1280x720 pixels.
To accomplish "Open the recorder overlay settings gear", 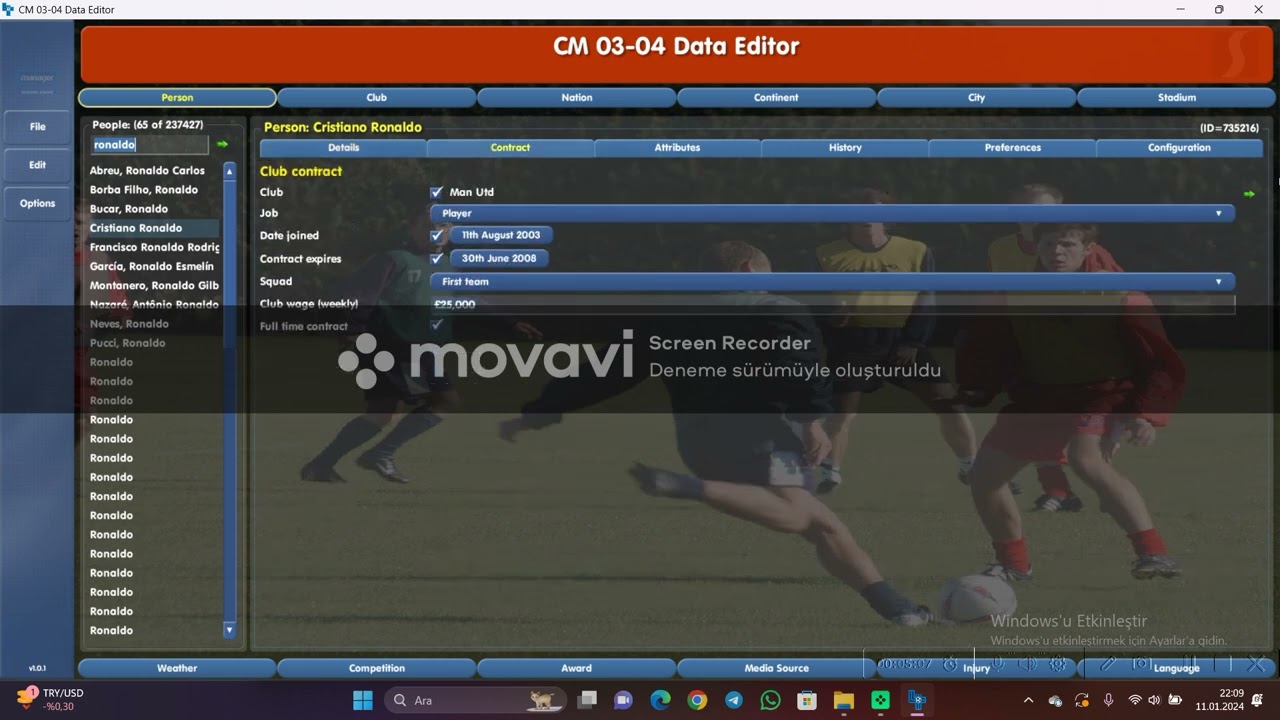I will (x=1057, y=664).
